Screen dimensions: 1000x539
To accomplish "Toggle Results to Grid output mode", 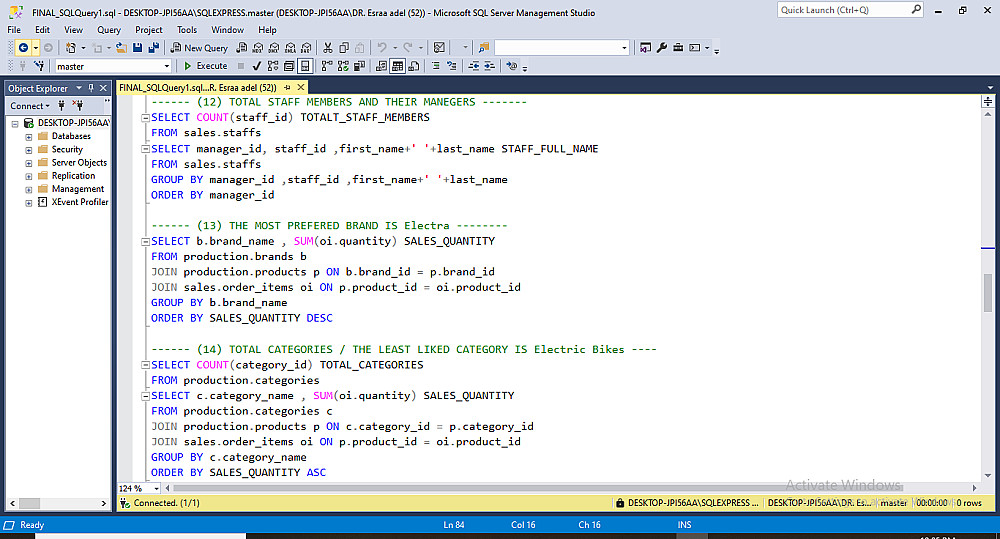I will point(397,66).
